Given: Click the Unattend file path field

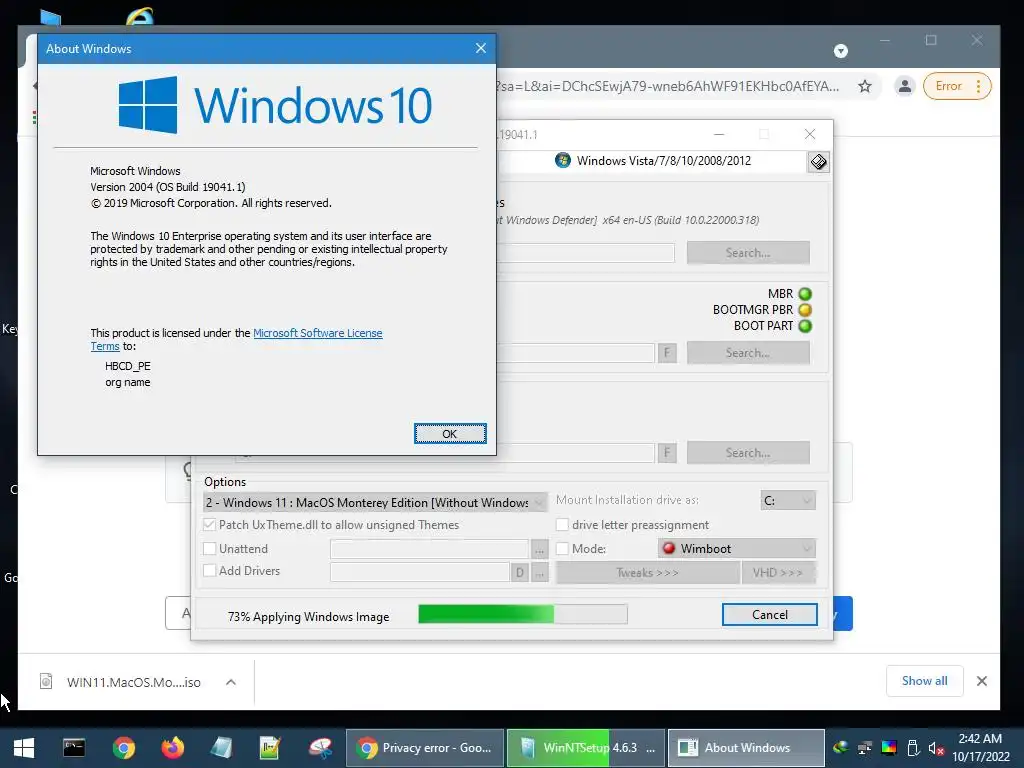Looking at the screenshot, I should [x=429, y=549].
